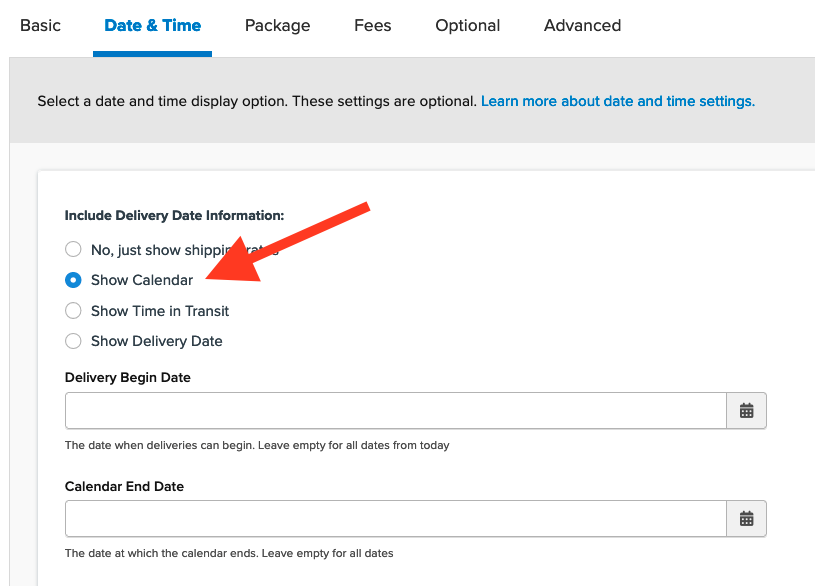Select the Show Calendar radio button
The width and height of the screenshot is (815, 586).
(73, 280)
